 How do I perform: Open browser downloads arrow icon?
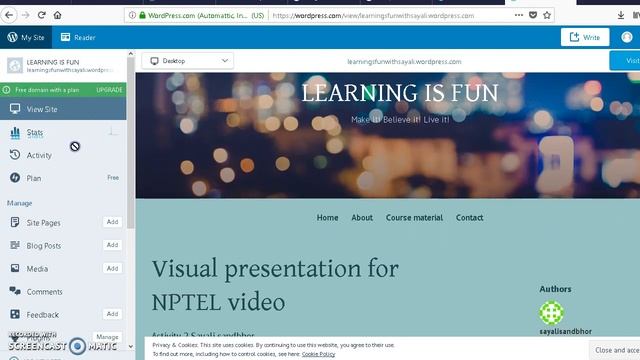point(620,16)
